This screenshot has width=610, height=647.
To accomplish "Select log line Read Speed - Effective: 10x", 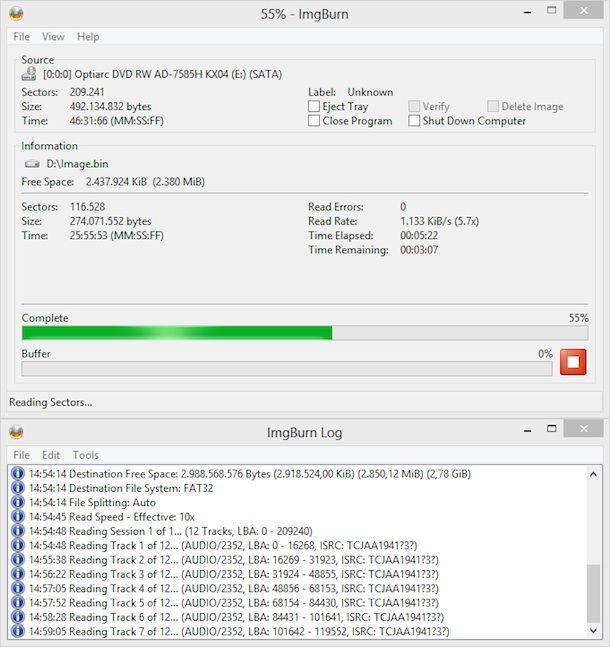I will click(x=111, y=517).
